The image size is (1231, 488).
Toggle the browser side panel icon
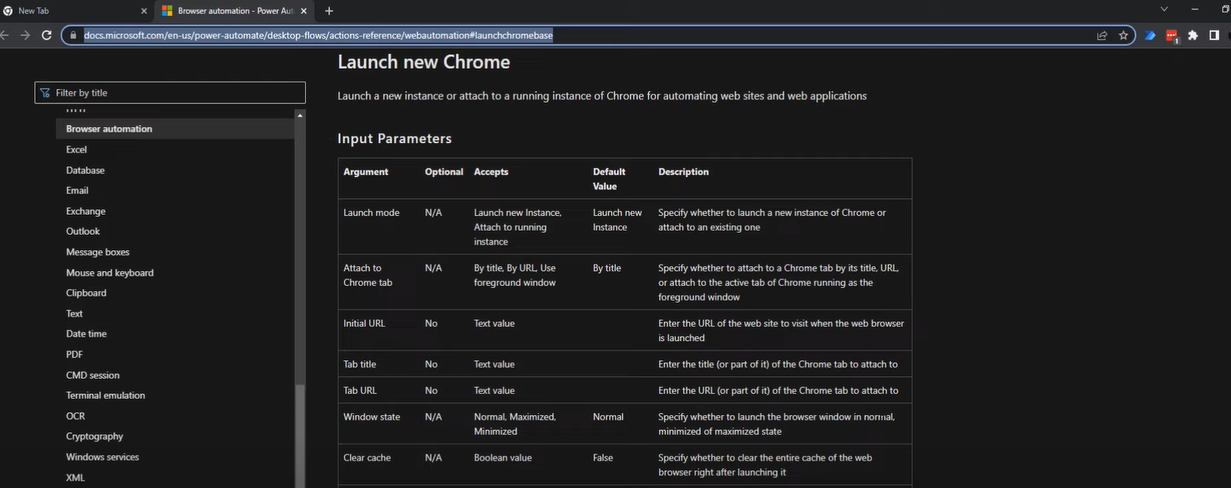click(x=1214, y=35)
